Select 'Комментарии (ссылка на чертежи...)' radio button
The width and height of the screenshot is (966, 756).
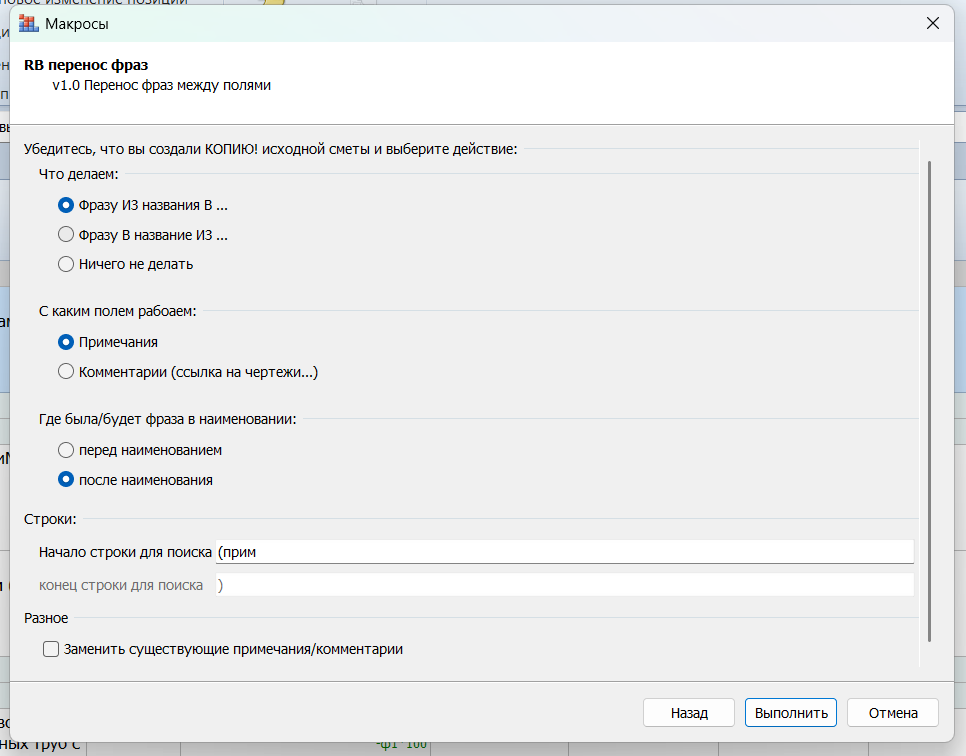pyautogui.click(x=66, y=372)
